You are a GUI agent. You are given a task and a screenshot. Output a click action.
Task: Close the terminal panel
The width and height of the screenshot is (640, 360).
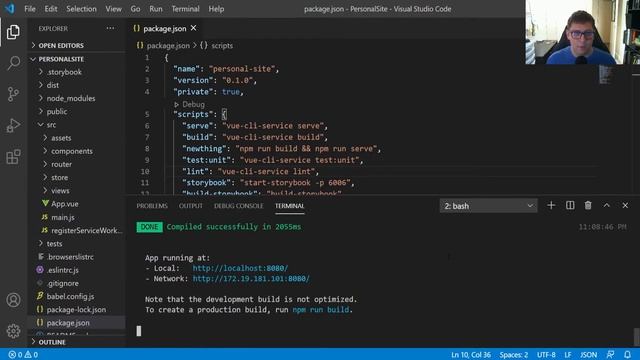click(625, 205)
